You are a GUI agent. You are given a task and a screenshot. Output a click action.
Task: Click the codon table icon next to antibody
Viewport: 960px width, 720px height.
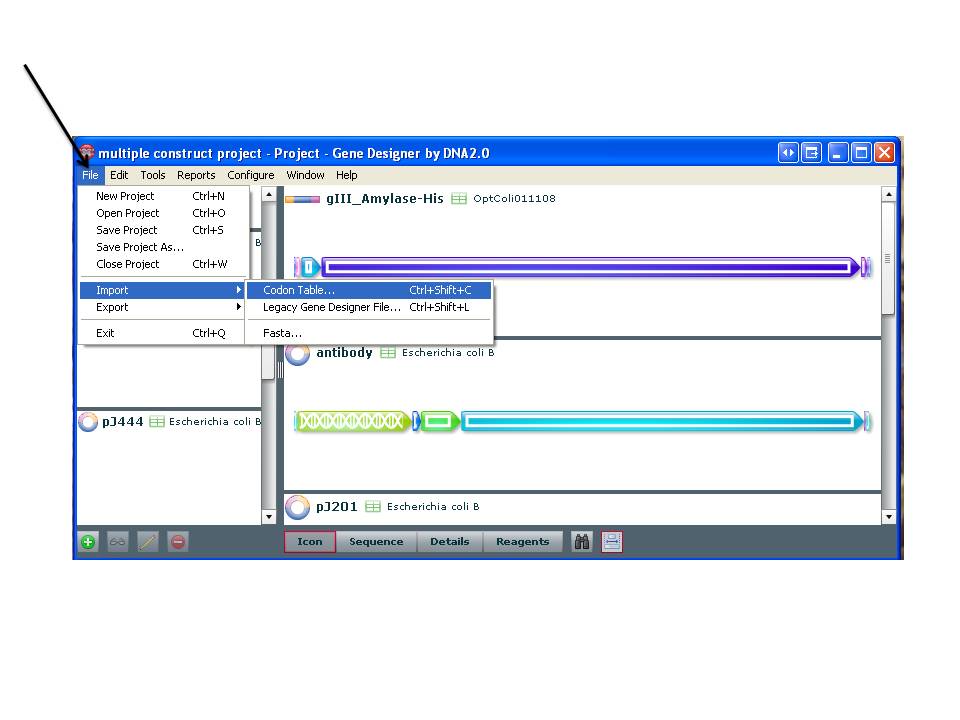pyautogui.click(x=388, y=353)
